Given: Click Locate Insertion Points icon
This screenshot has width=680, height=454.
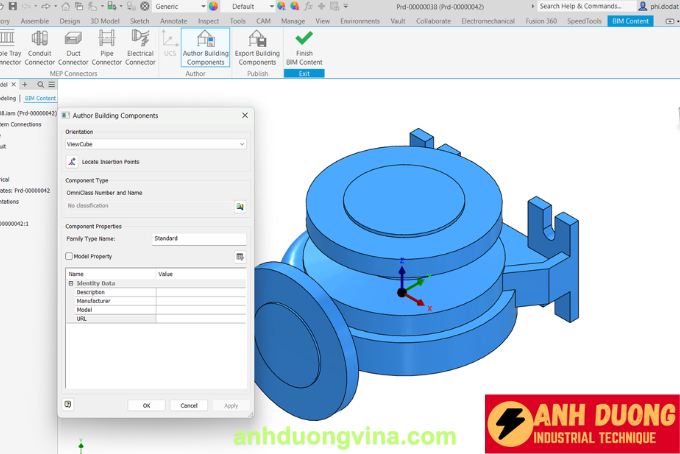Looking at the screenshot, I should (x=72, y=161).
